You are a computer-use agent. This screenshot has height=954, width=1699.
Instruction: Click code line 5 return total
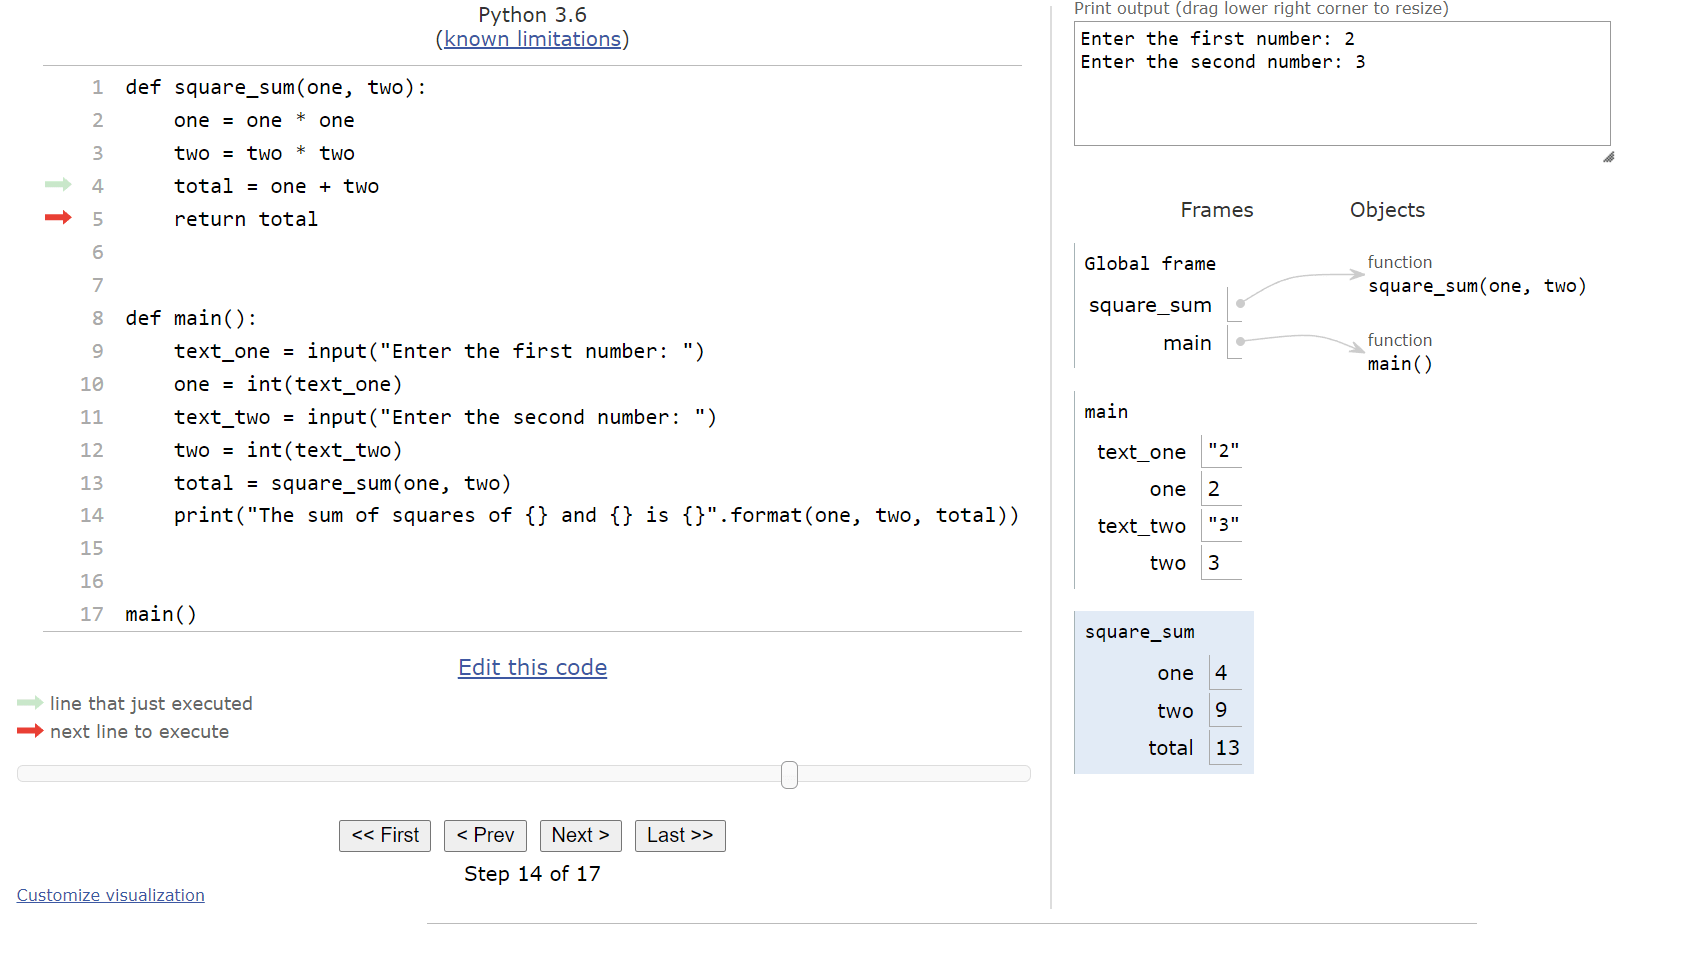246,219
